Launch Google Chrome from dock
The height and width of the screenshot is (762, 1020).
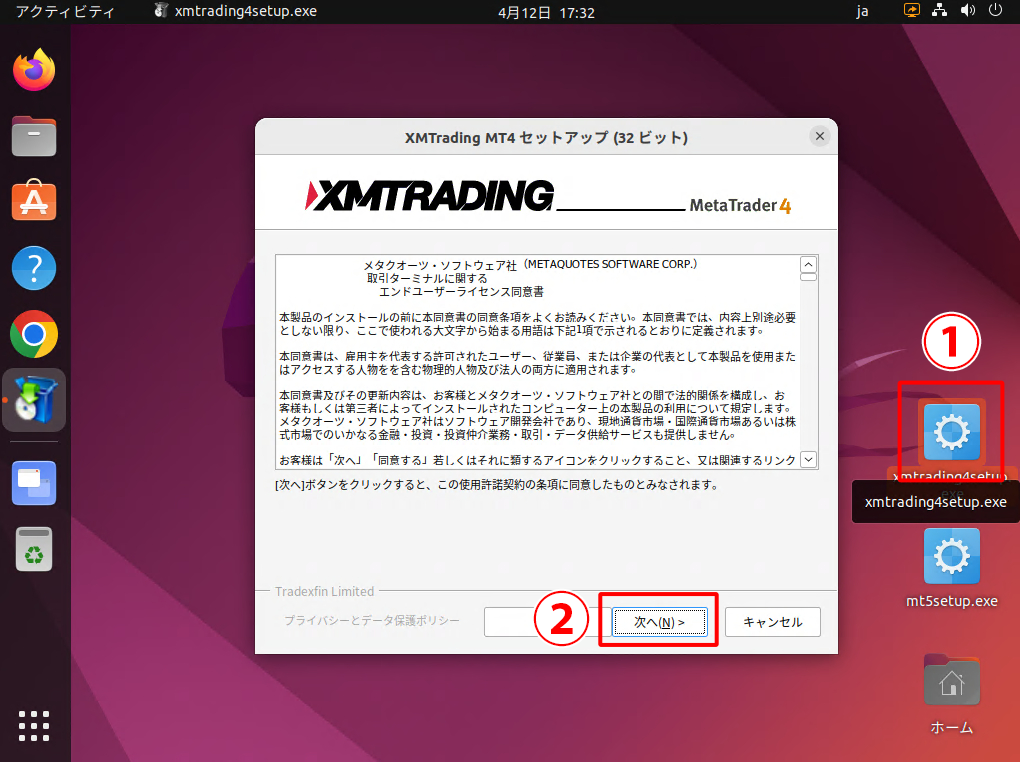point(35,334)
